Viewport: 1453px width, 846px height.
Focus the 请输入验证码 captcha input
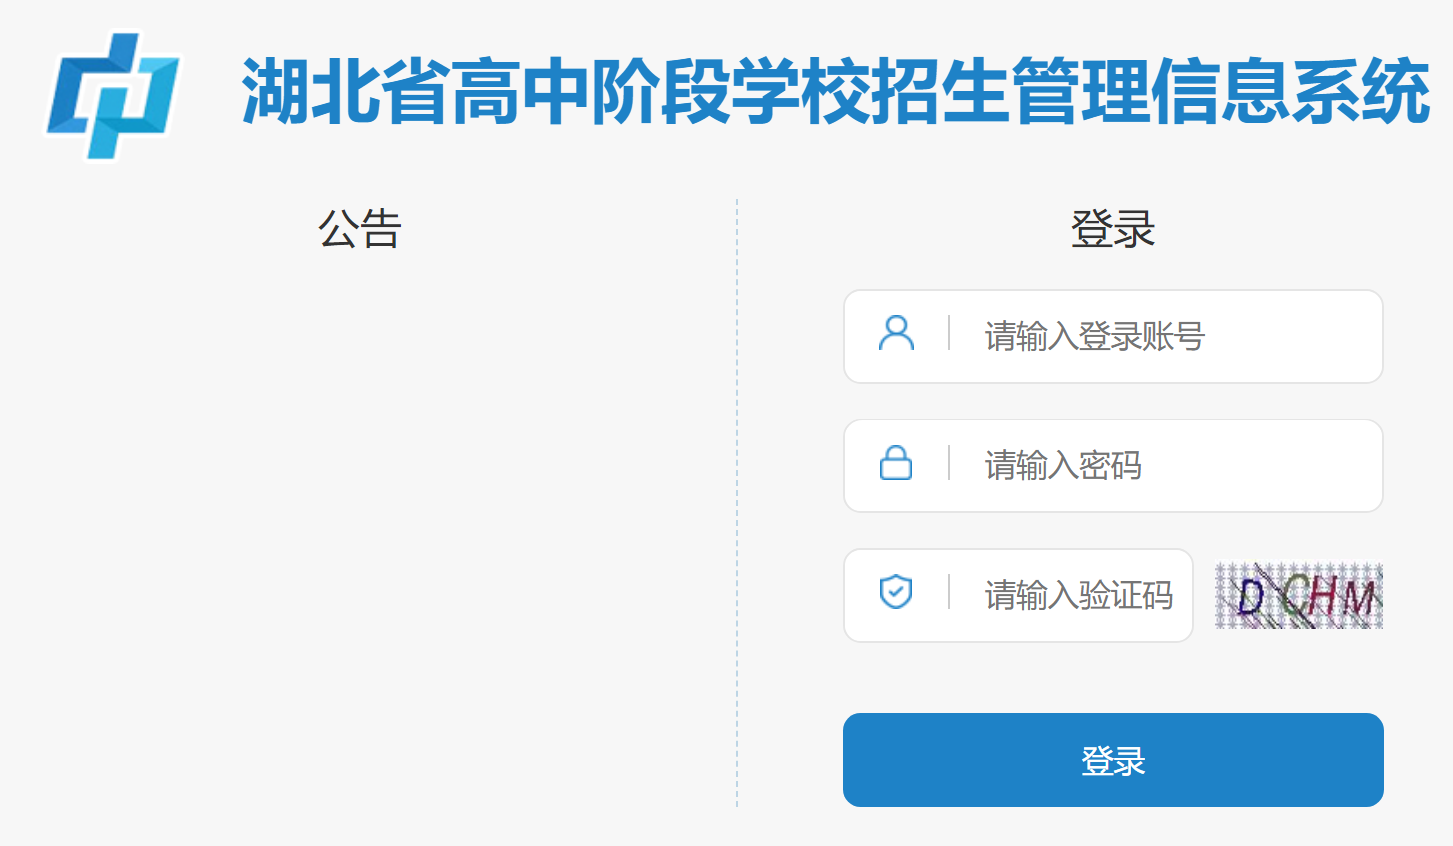[x=1078, y=596]
